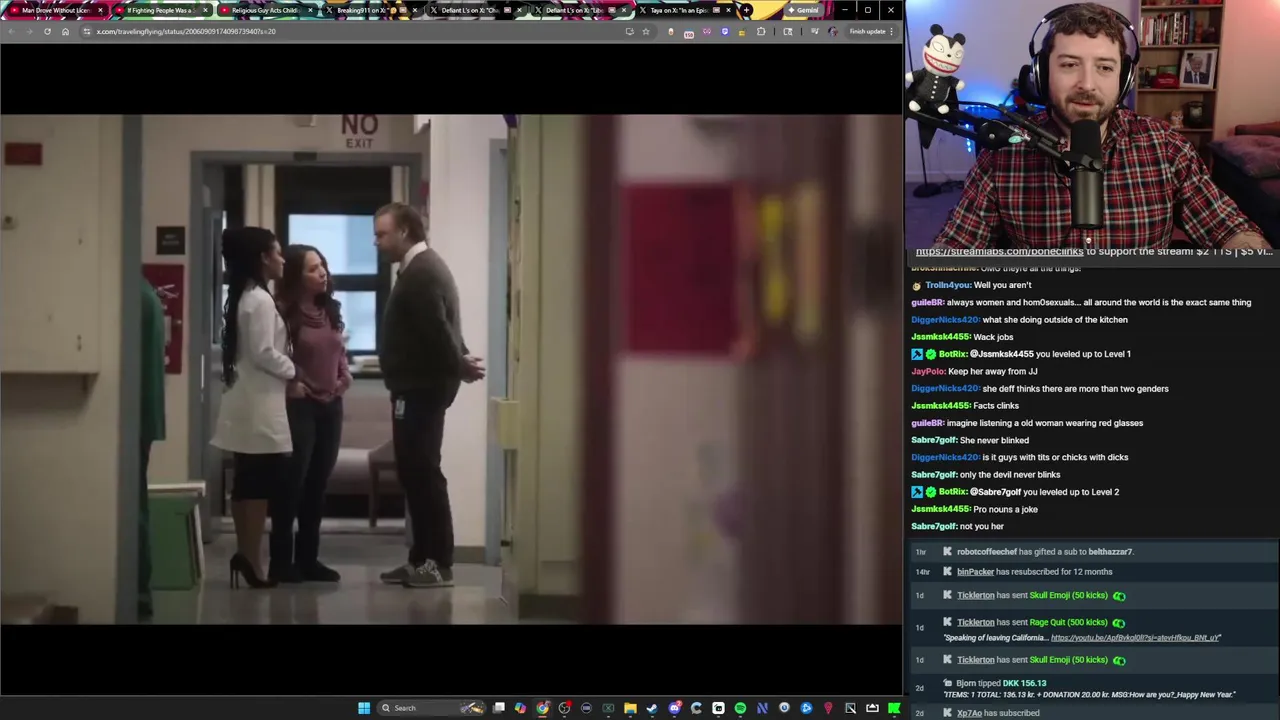Switch to the 'Man Drove Without Licen' tab
Screen dimensions: 1280x720
tap(55, 10)
